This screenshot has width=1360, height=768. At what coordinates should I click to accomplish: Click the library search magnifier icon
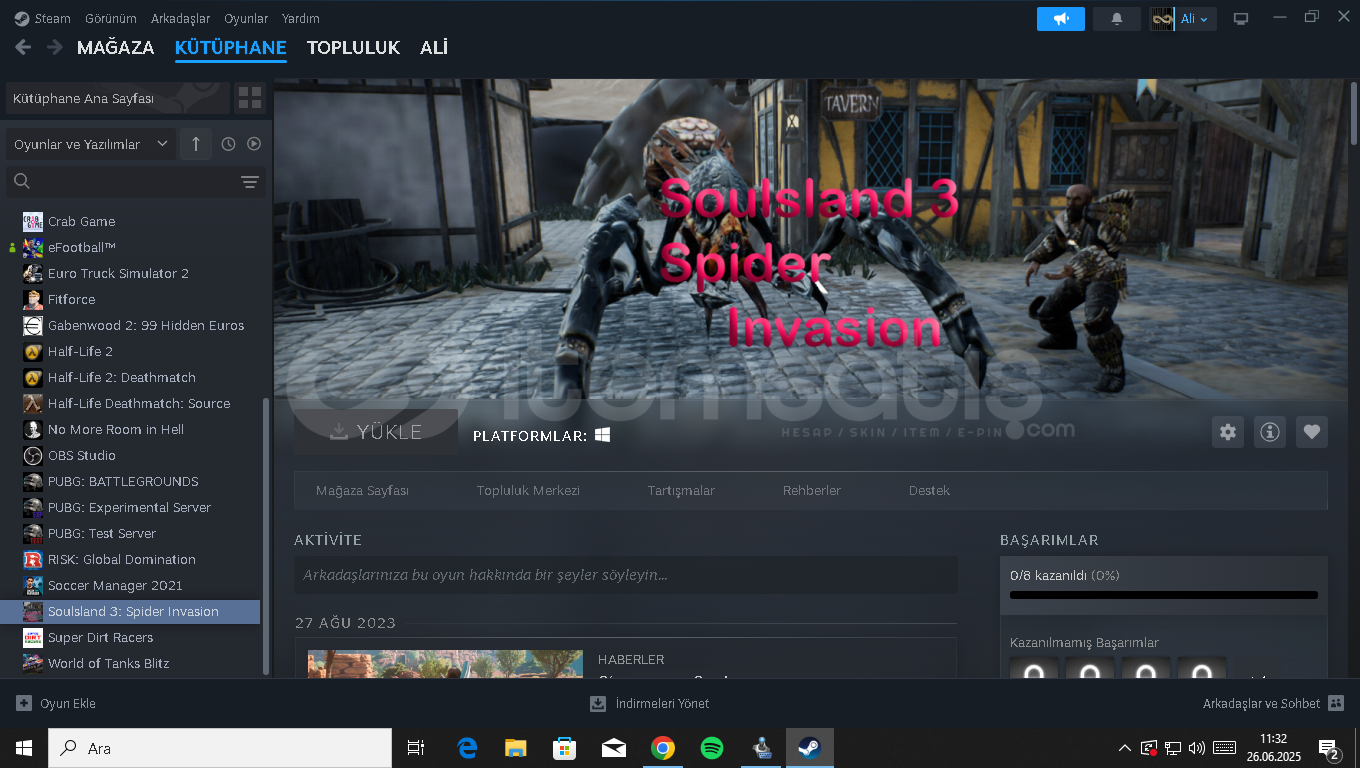[22, 181]
